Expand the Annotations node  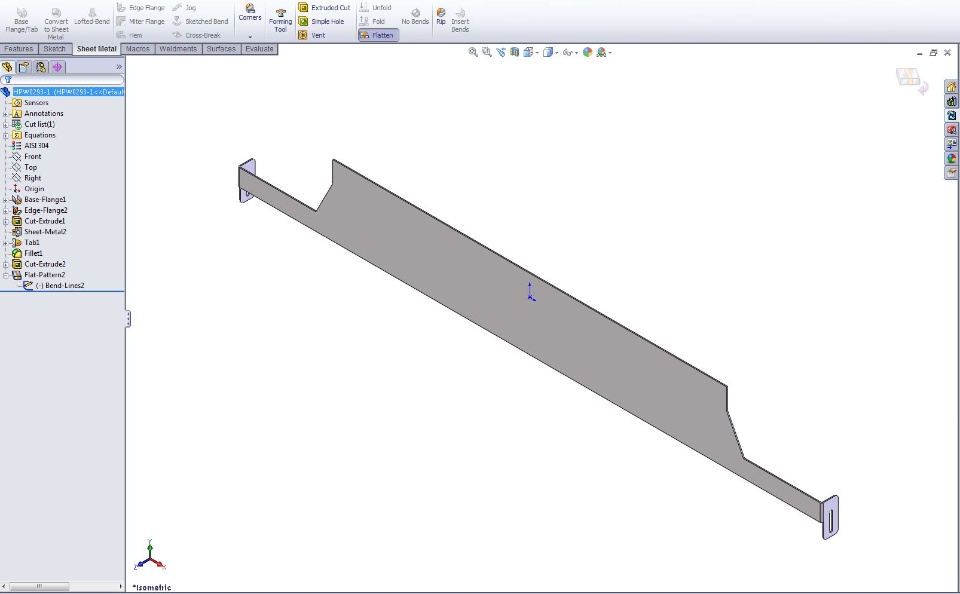click(x=6, y=114)
